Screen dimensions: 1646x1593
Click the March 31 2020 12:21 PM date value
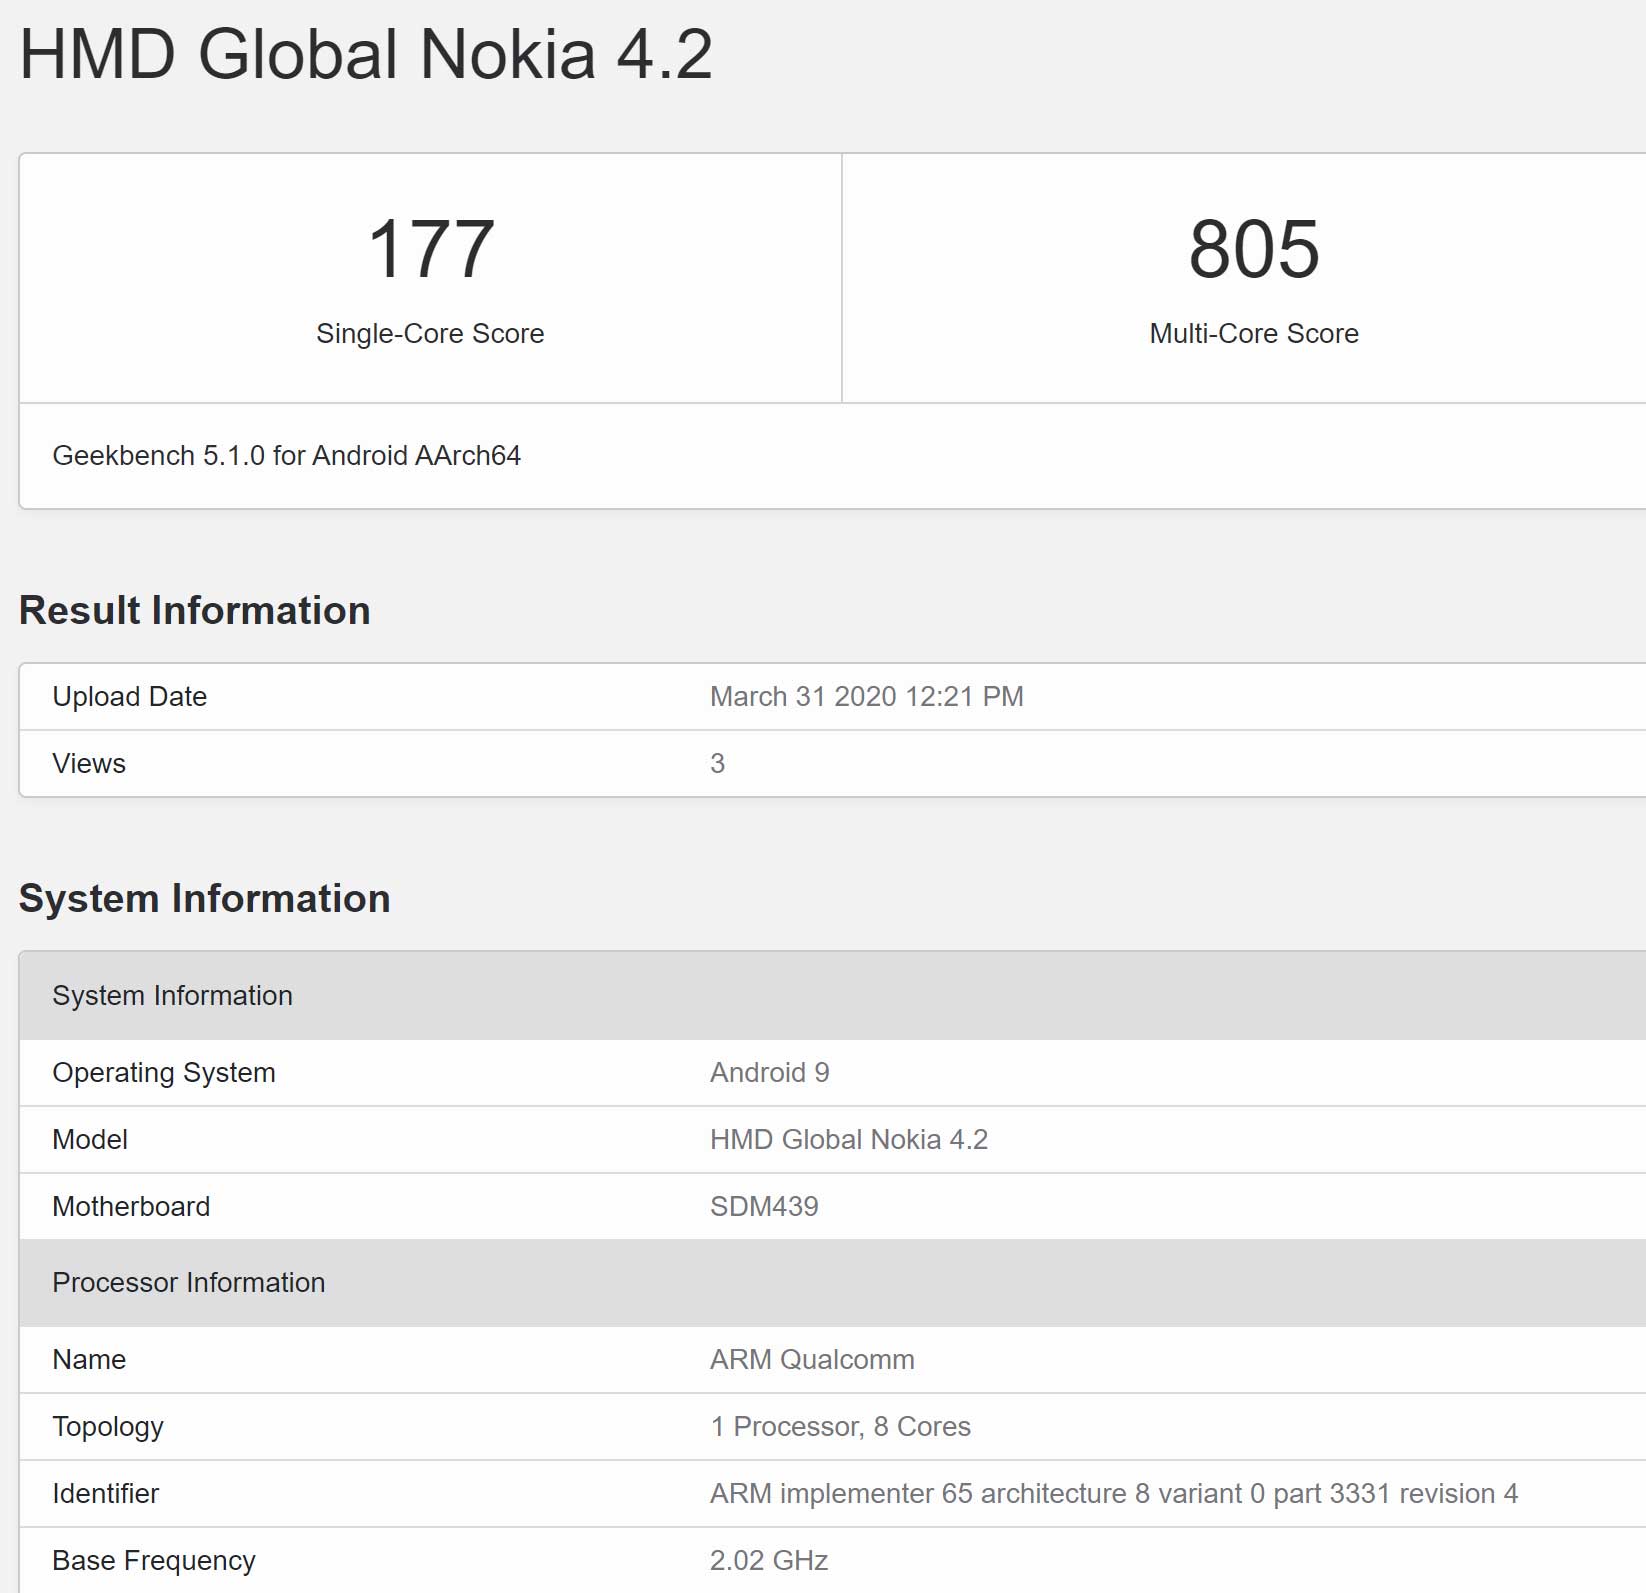866,697
